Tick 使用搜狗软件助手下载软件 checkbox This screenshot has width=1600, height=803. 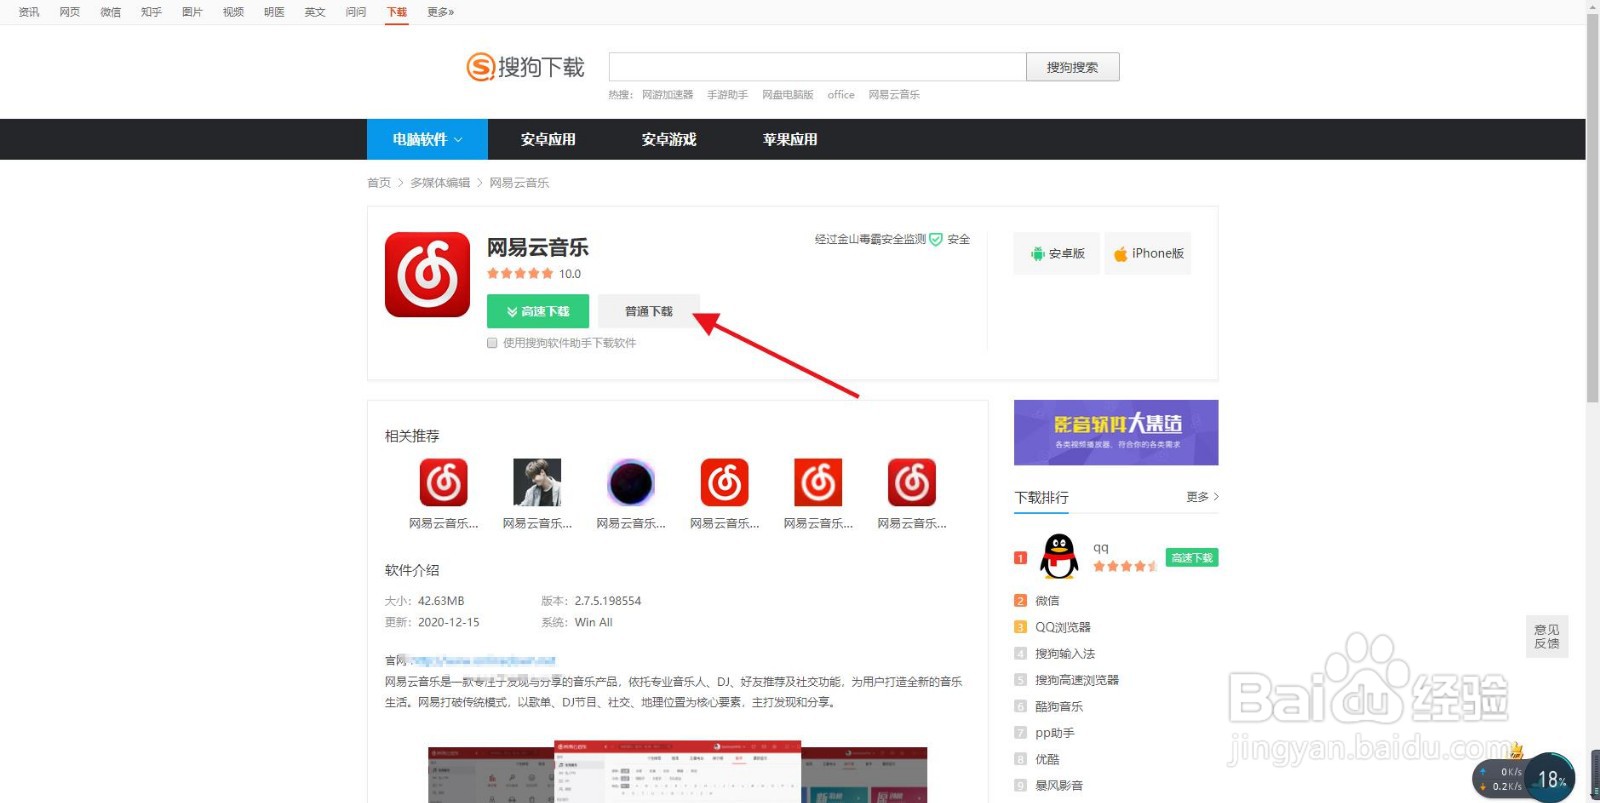492,343
